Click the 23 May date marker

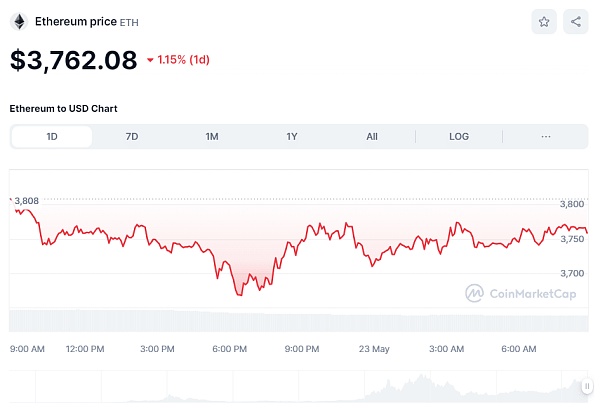pyautogui.click(x=373, y=349)
